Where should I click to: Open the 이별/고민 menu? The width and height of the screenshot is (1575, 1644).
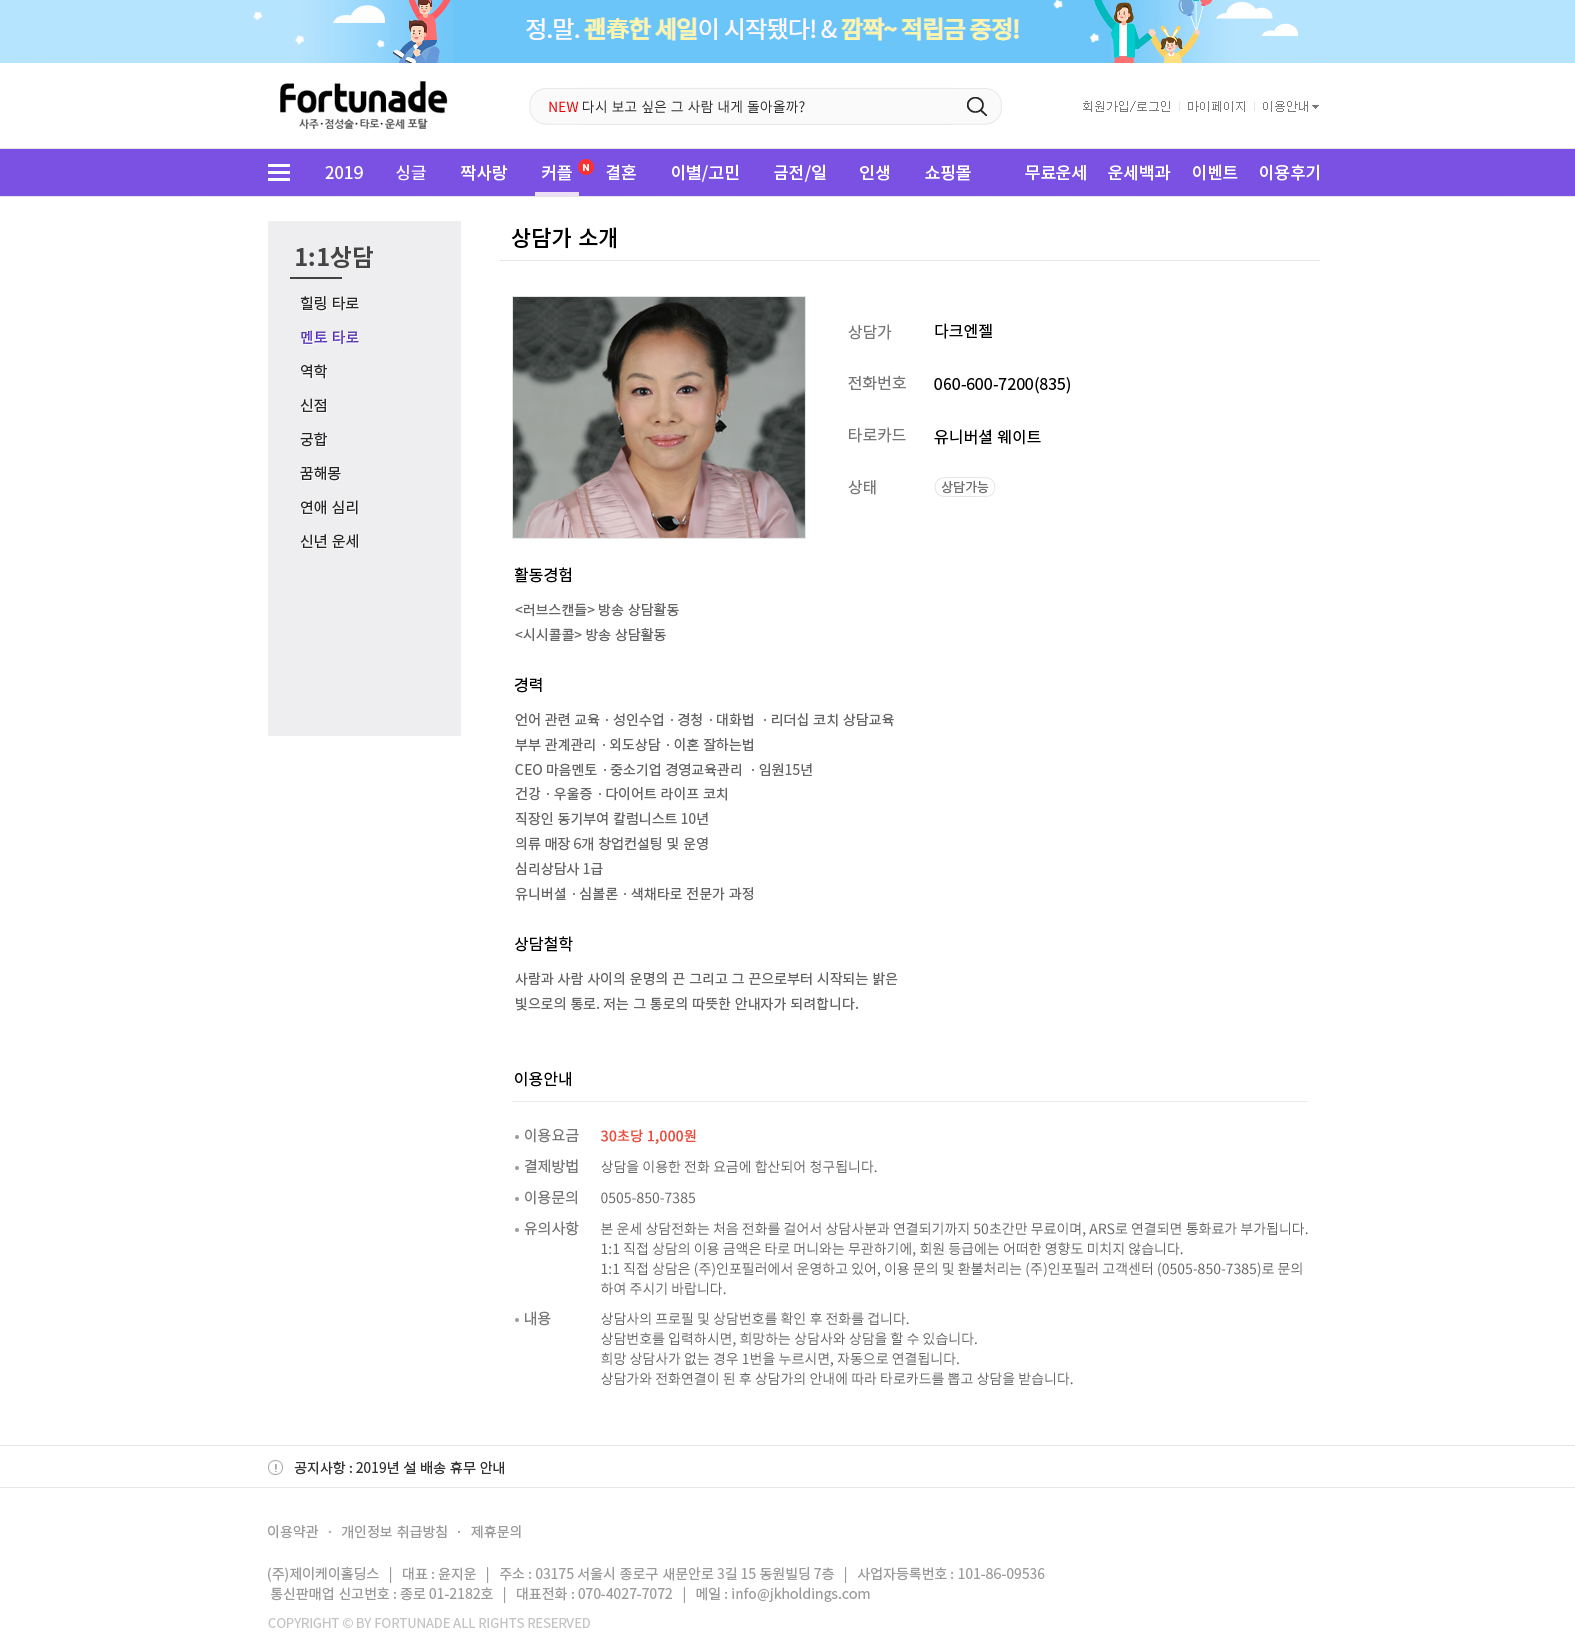705,173
